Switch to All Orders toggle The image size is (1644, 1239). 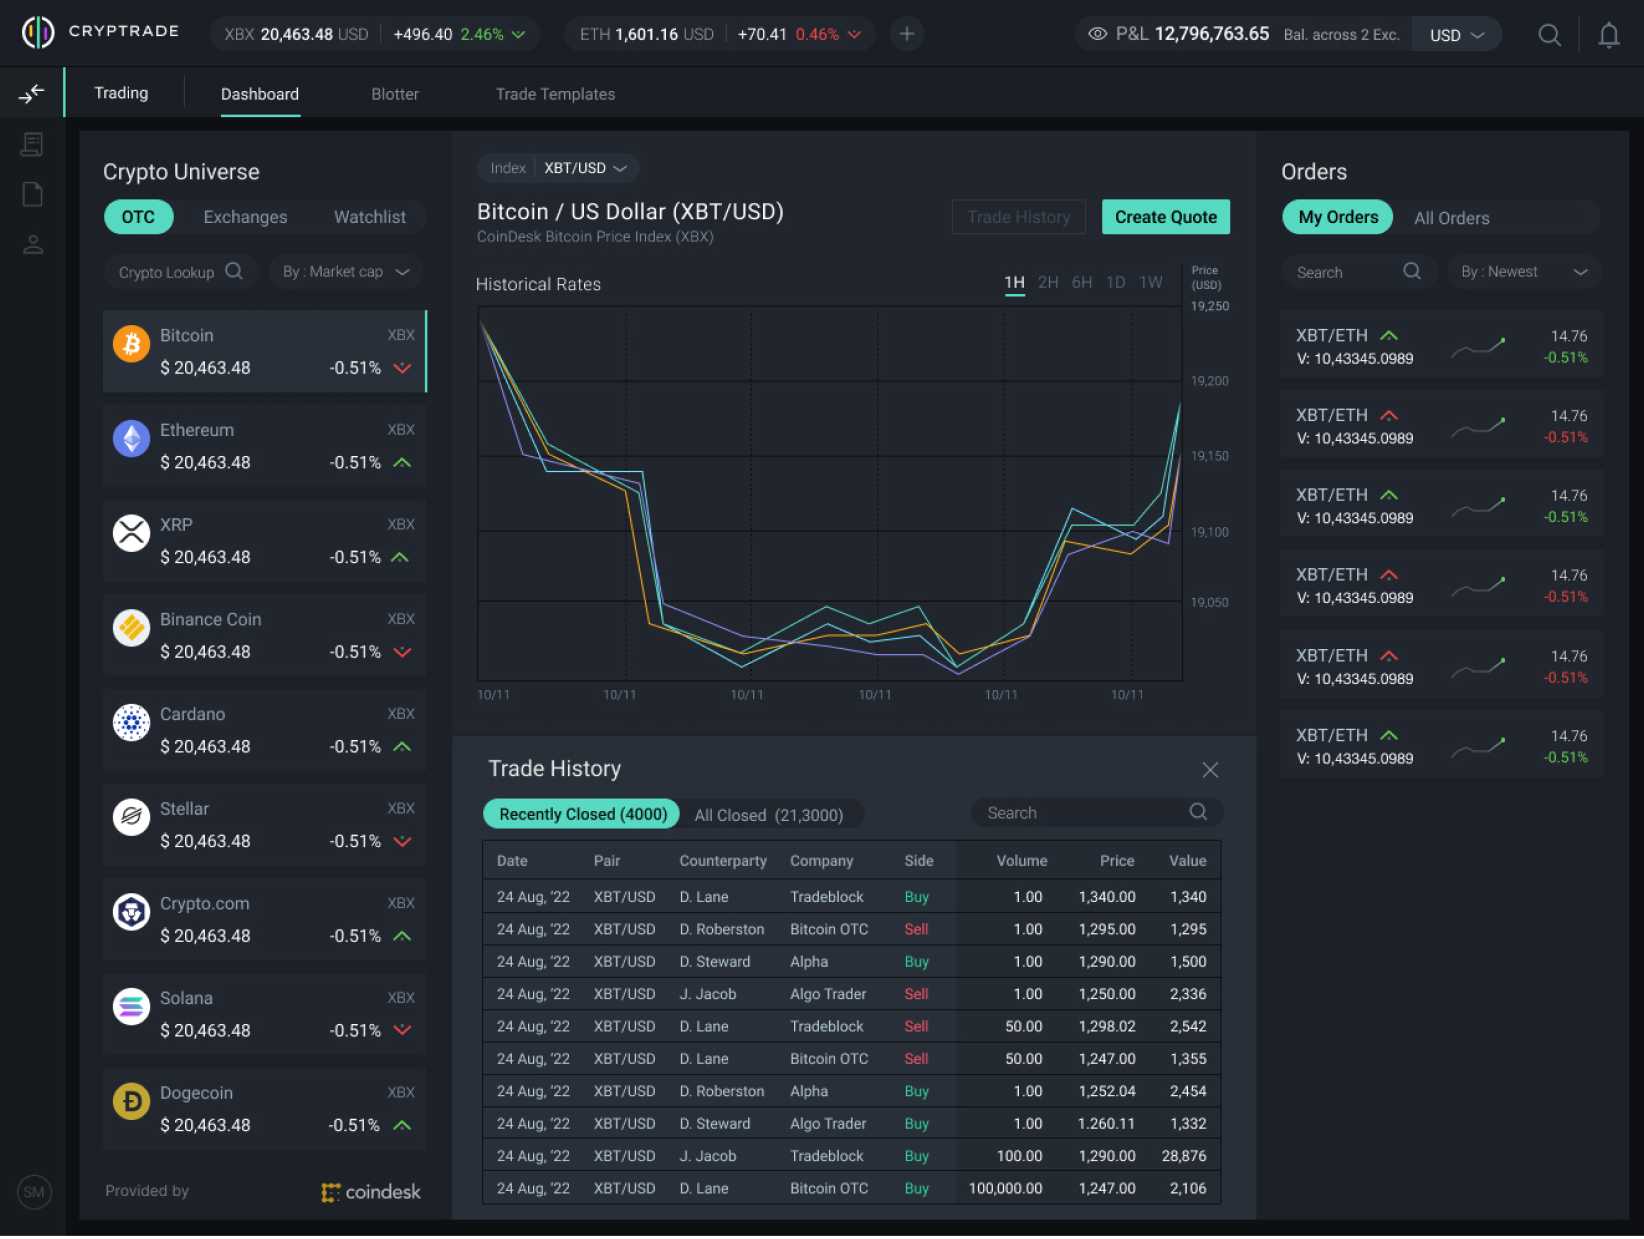coord(1451,218)
